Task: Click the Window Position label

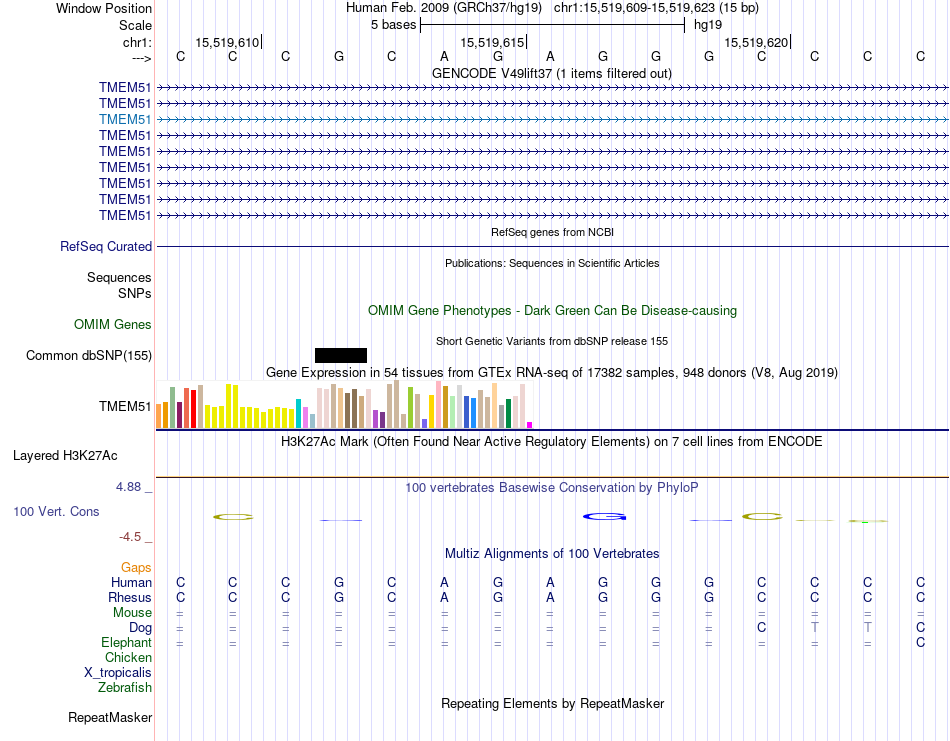Action: (104, 8)
